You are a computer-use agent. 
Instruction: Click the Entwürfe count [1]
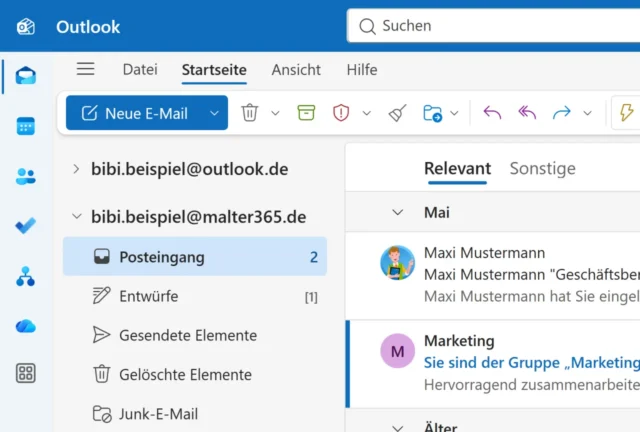311,297
